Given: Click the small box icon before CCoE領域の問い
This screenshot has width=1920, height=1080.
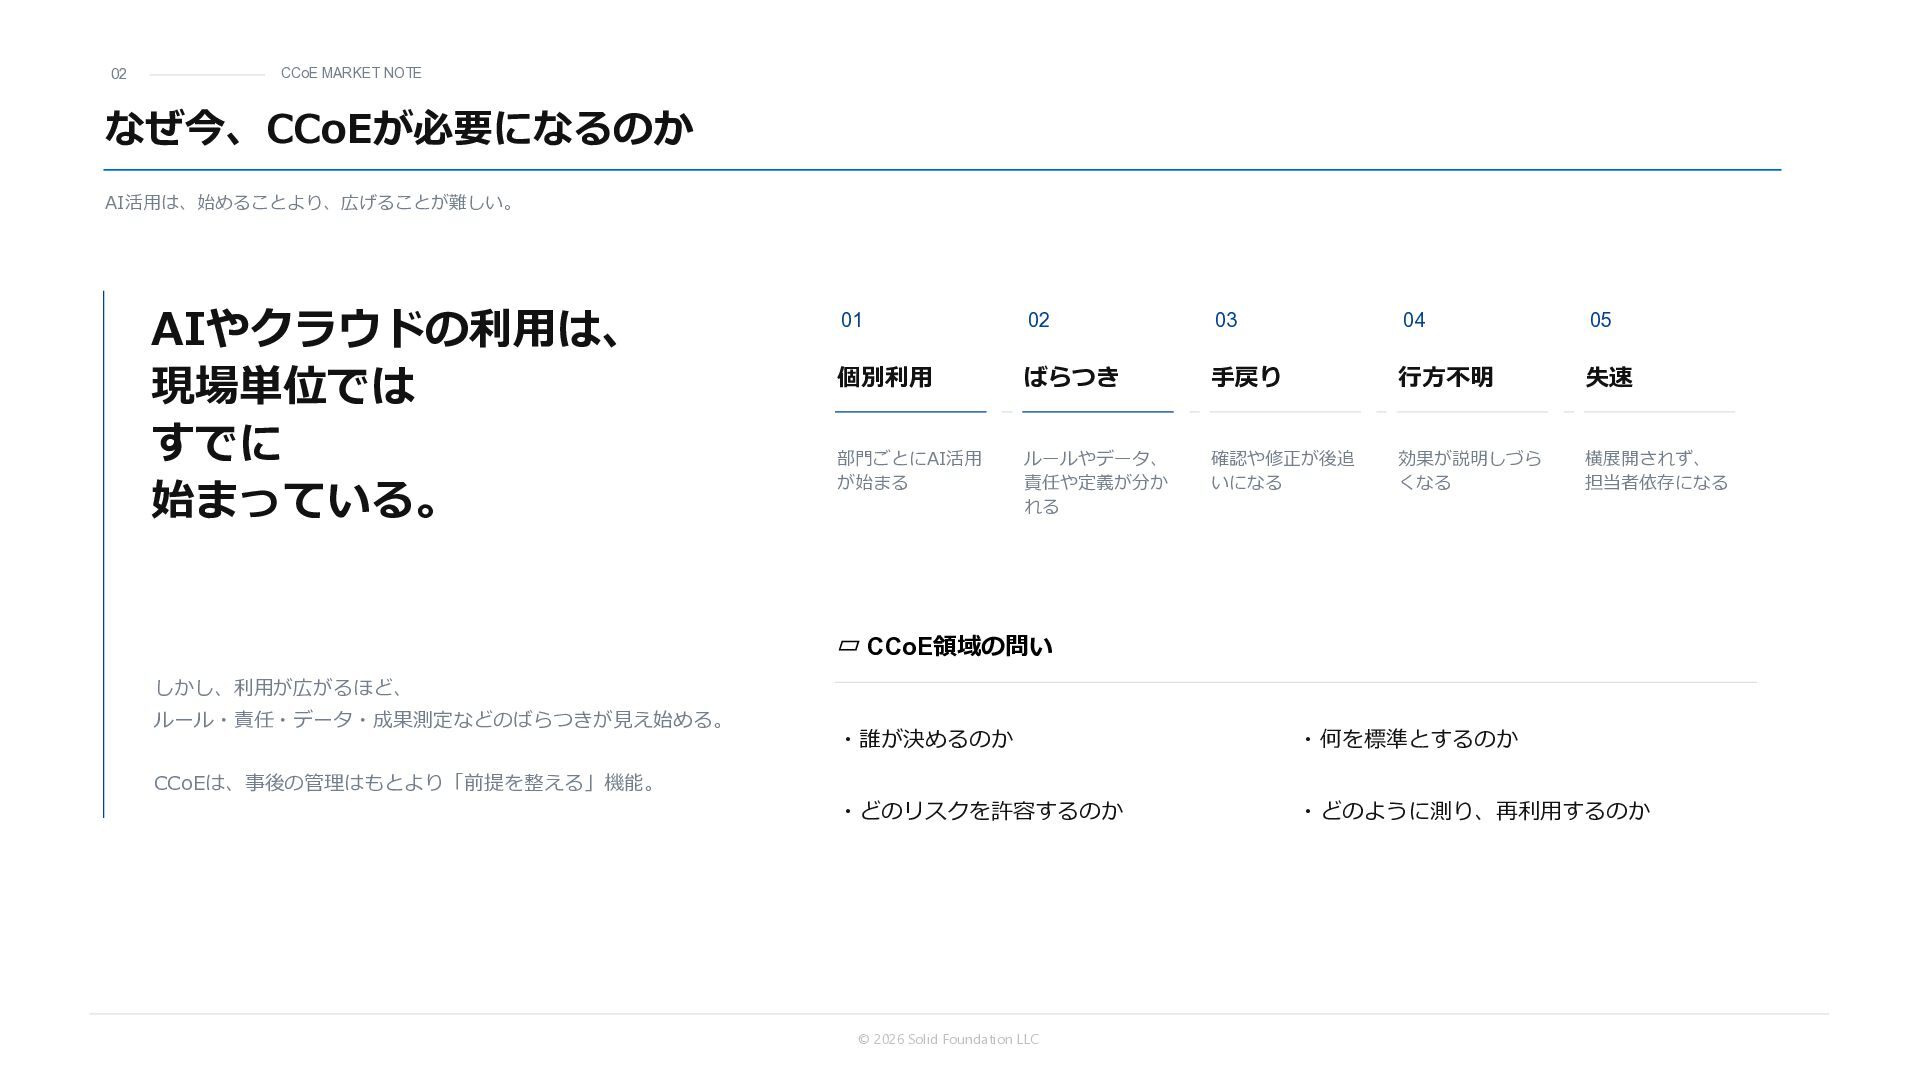Looking at the screenshot, I should [x=848, y=646].
